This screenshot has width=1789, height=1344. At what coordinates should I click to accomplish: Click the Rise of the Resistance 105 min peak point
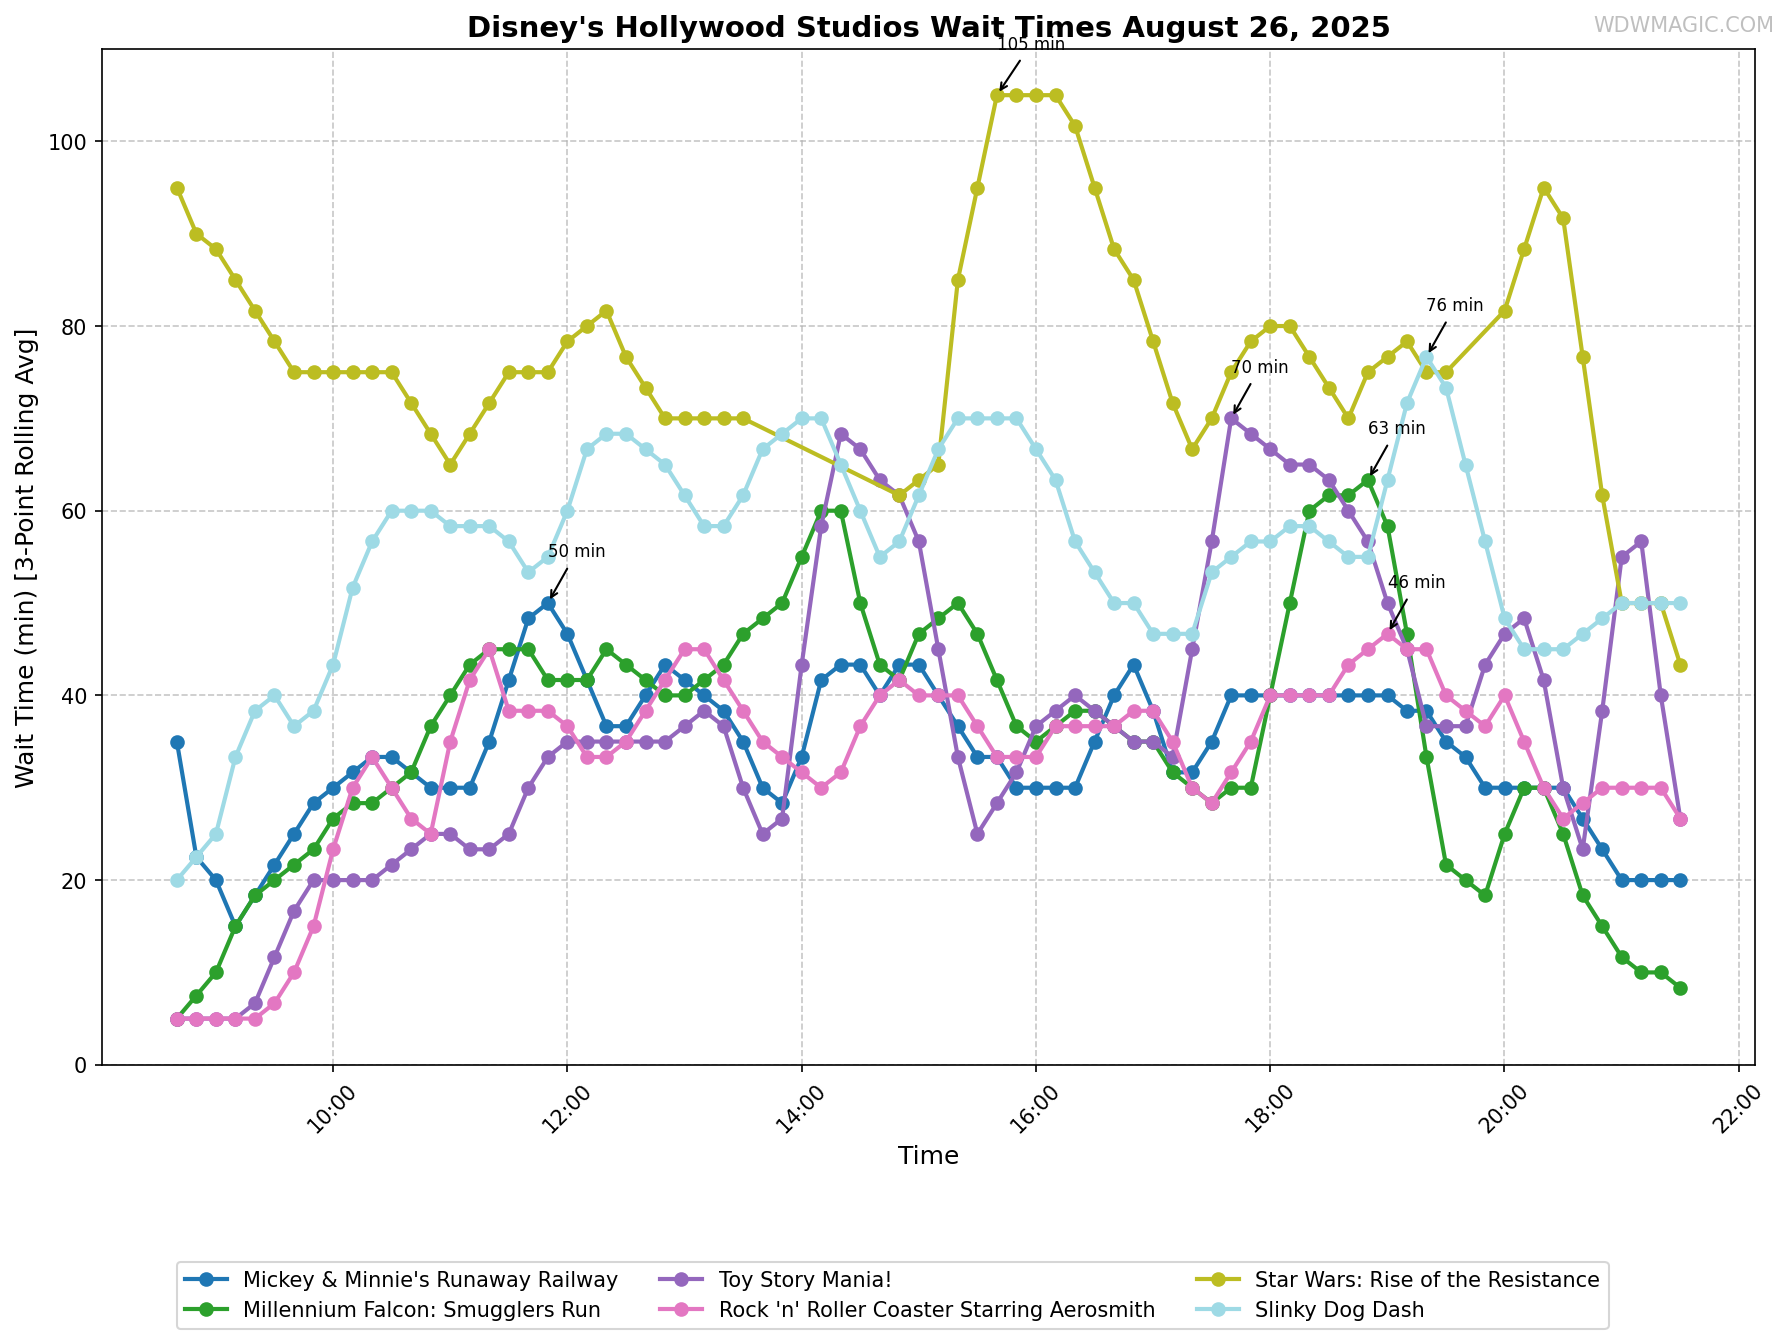coord(997,95)
